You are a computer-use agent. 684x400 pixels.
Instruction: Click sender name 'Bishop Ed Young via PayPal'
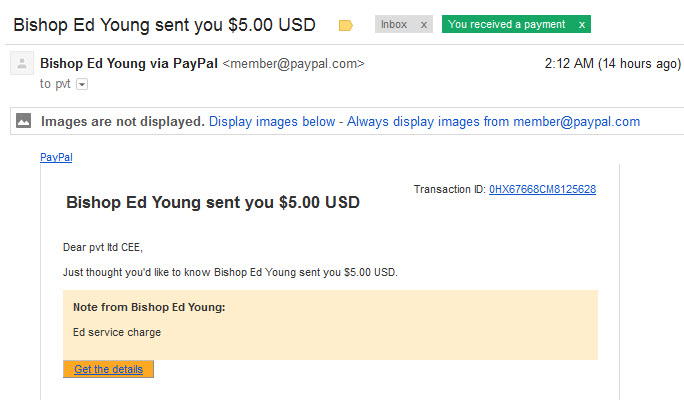(129, 64)
